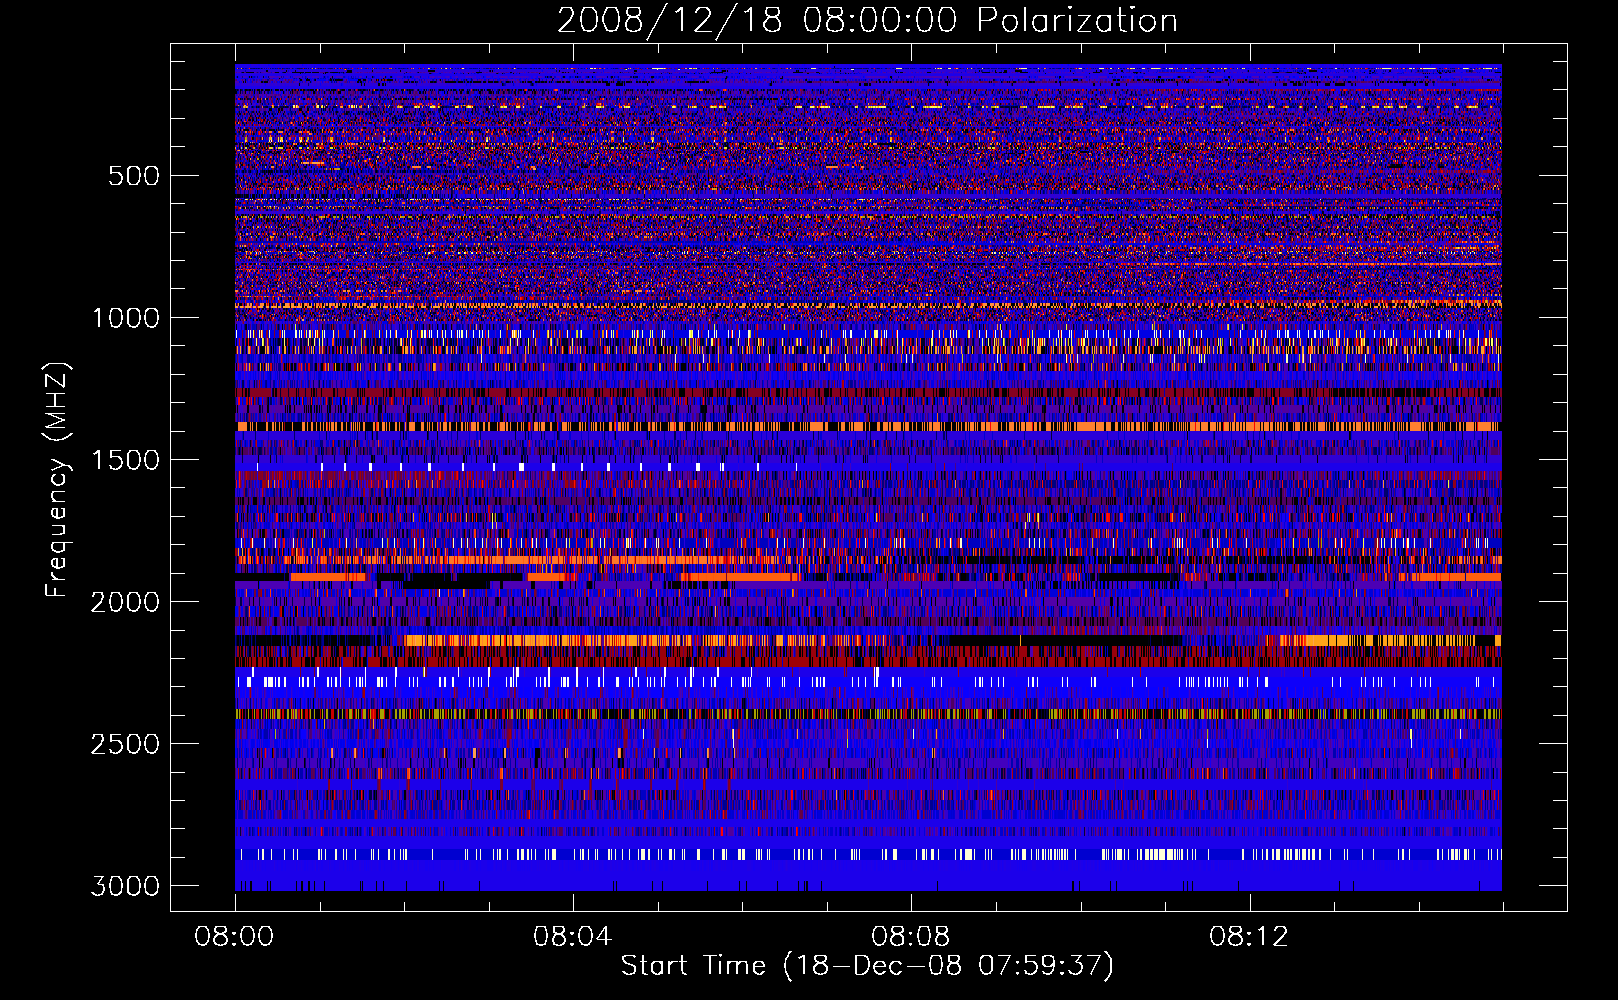Click the 'Frequency (MHZ)' axis label
This screenshot has height=1000, width=1618.
tap(57, 480)
